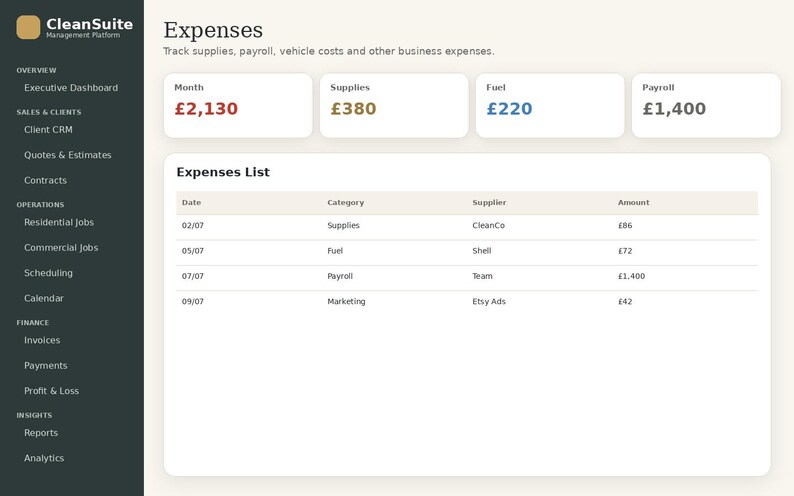794x496 pixels.
Task: Click the £72 amount
Action: click(625, 251)
